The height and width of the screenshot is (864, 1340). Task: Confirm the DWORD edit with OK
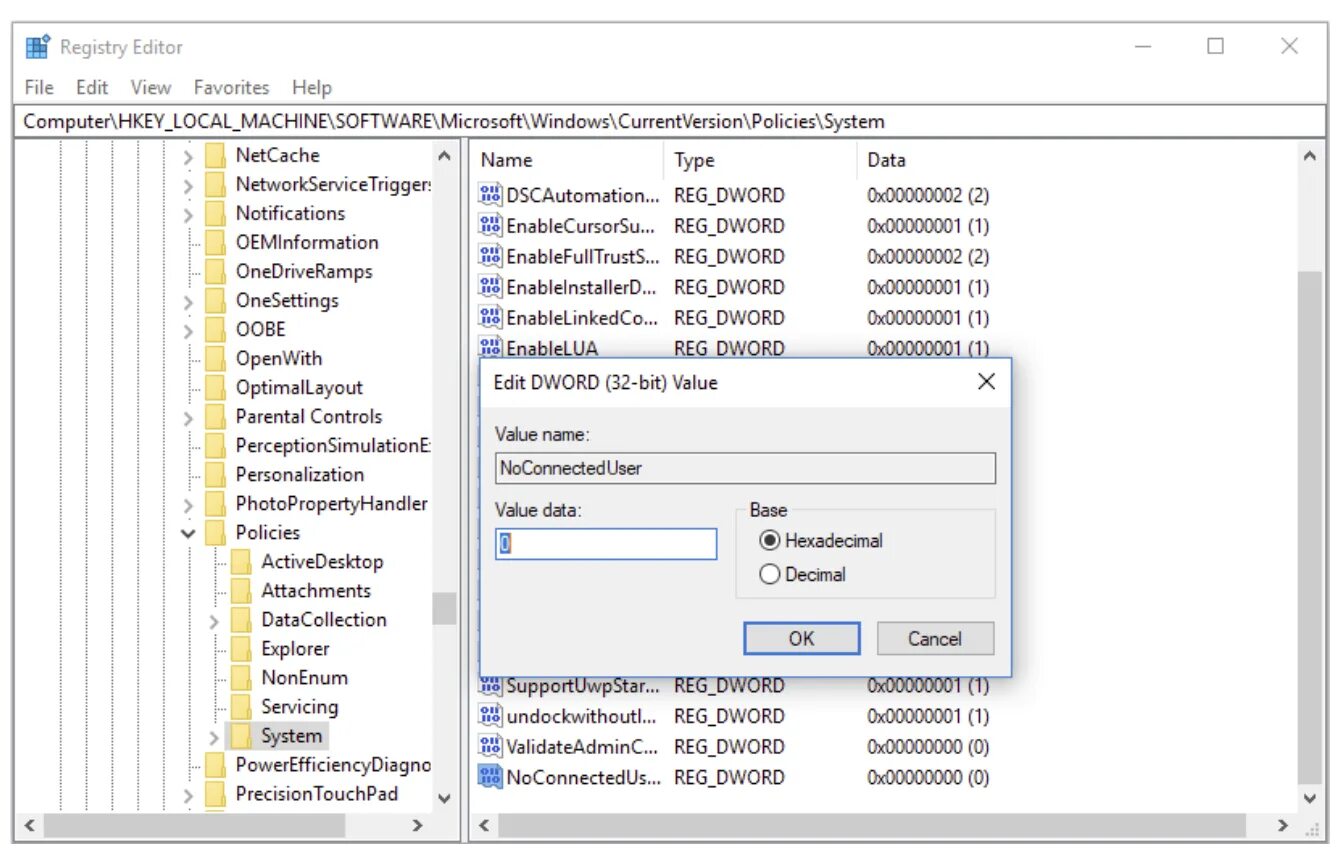point(801,638)
